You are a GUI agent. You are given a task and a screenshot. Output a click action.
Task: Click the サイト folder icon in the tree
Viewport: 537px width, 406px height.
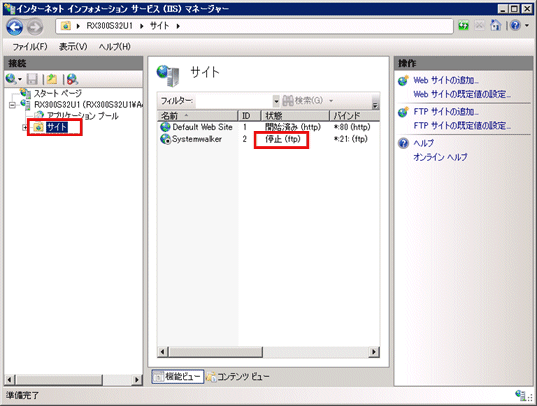point(38,127)
